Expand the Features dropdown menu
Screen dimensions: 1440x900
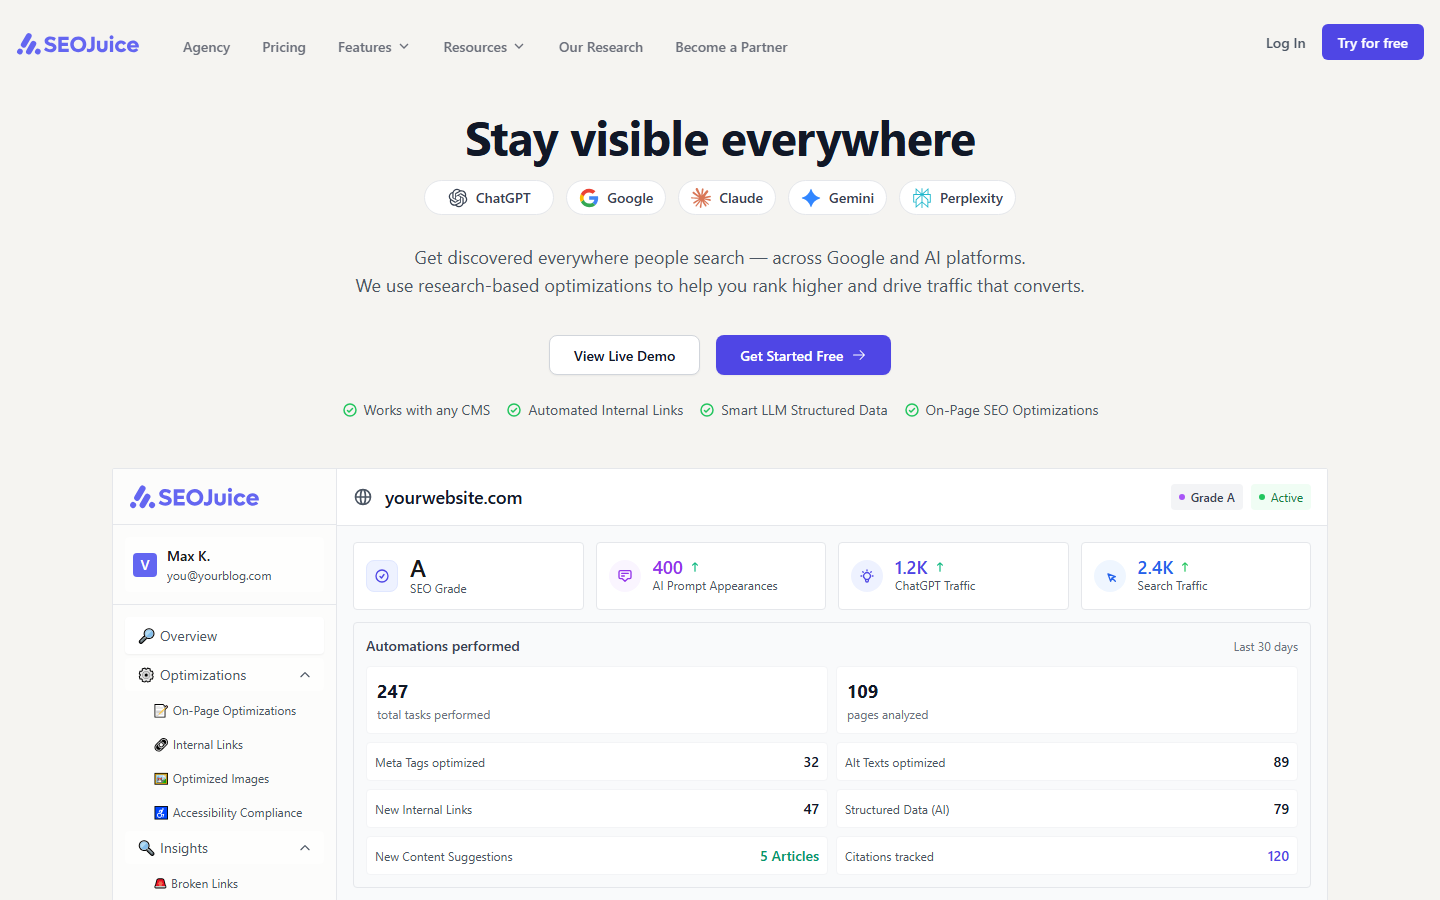tap(373, 47)
